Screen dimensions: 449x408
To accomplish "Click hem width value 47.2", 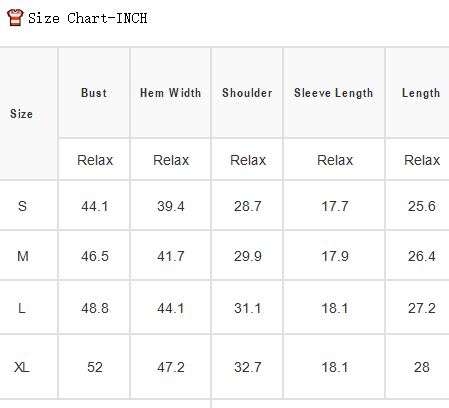I will [171, 367].
